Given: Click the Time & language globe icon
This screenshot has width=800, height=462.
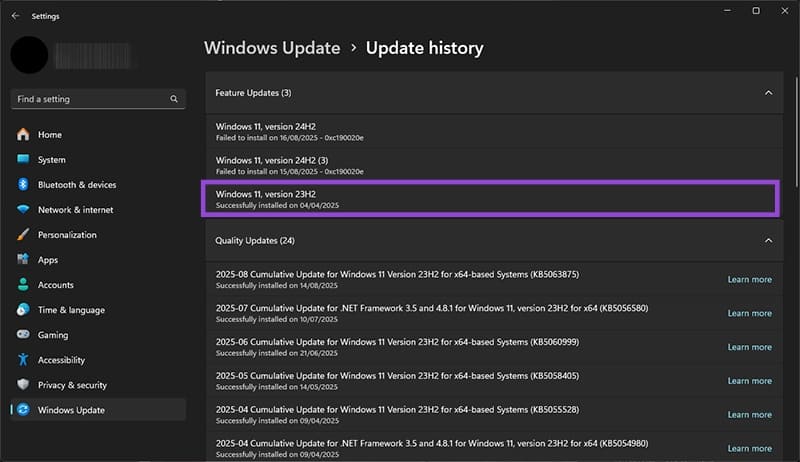Looking at the screenshot, I should pos(23,309).
